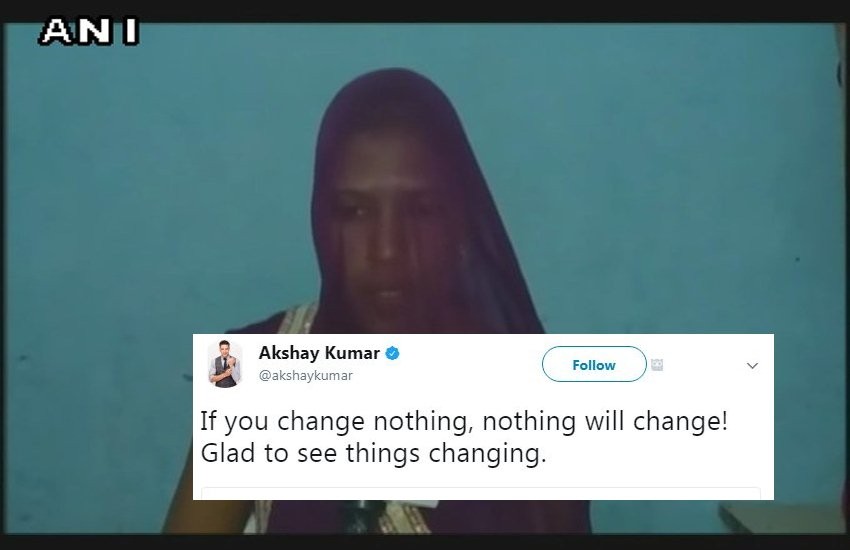Viewport: 850px width, 550px height.
Task: Follow Akshay Kumar's account
Action: tap(594, 364)
